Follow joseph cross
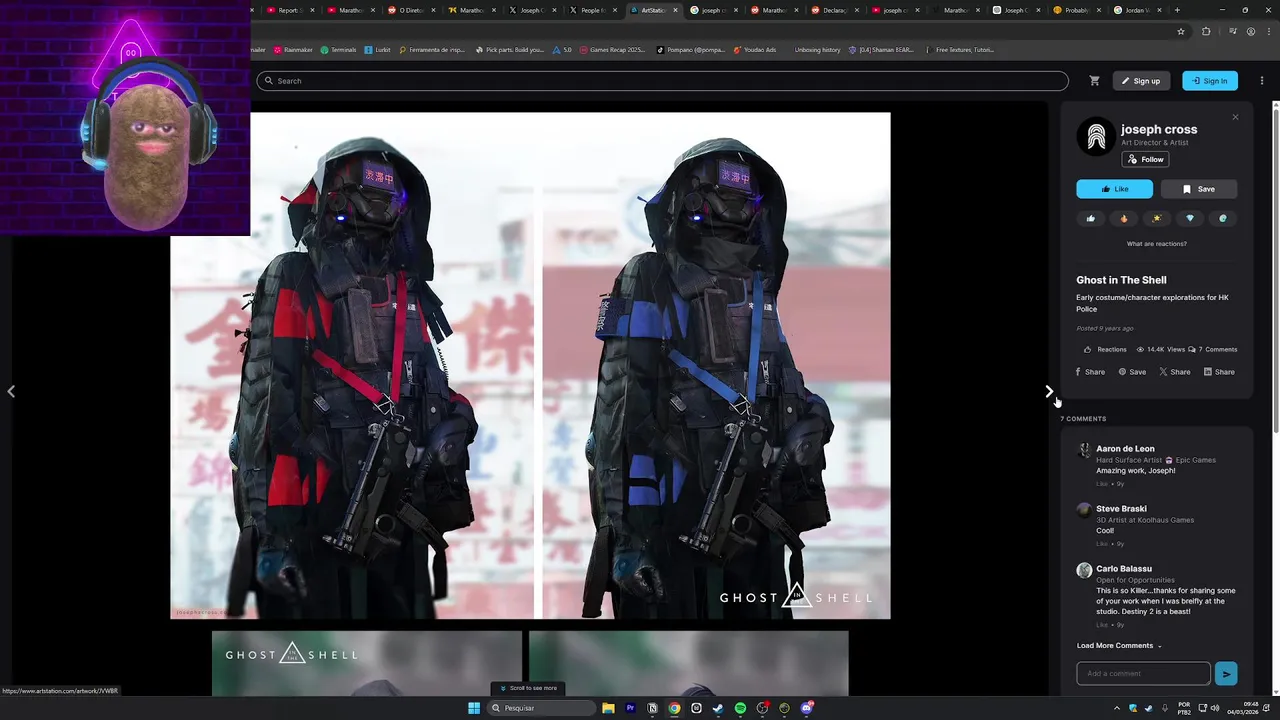1280x720 pixels. [1145, 159]
